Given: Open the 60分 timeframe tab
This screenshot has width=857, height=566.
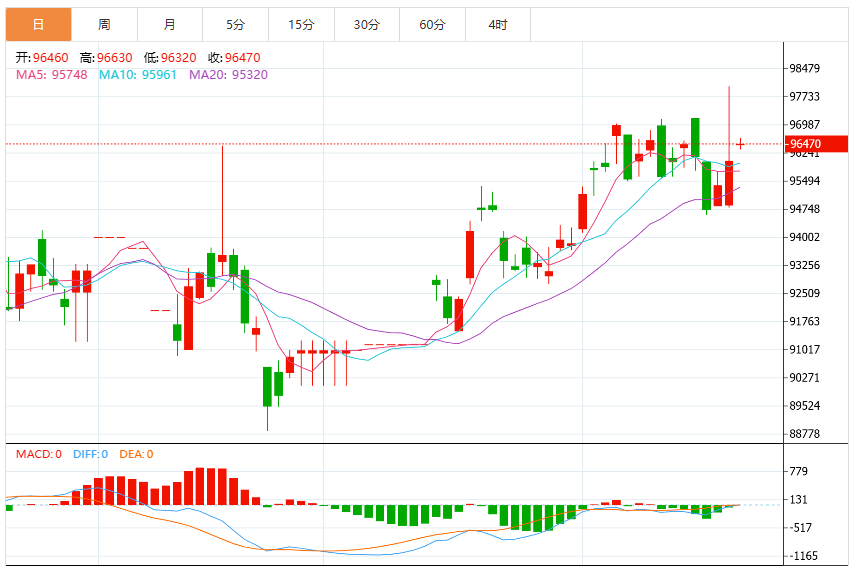Looking at the screenshot, I should [x=432, y=25].
